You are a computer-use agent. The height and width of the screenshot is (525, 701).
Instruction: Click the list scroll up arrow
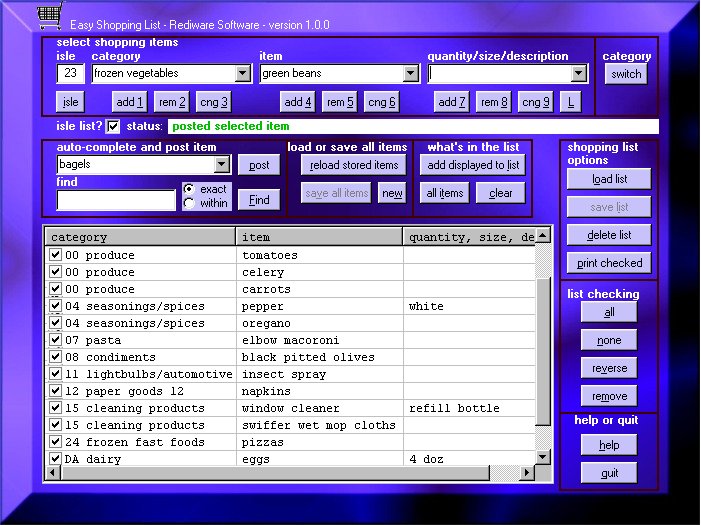[x=543, y=235]
